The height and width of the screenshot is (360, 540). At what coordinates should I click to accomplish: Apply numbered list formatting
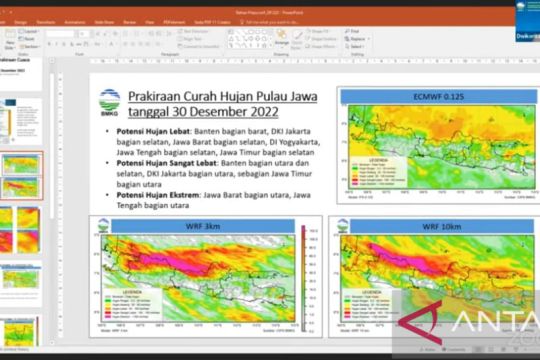(137, 34)
